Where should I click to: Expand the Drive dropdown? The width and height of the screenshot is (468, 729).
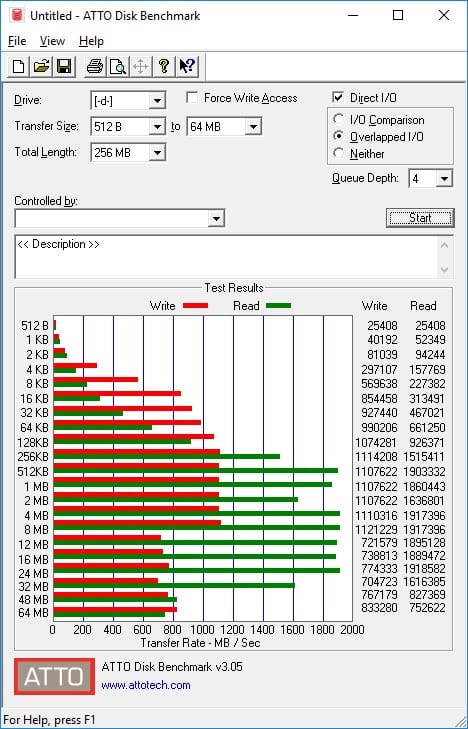click(157, 101)
